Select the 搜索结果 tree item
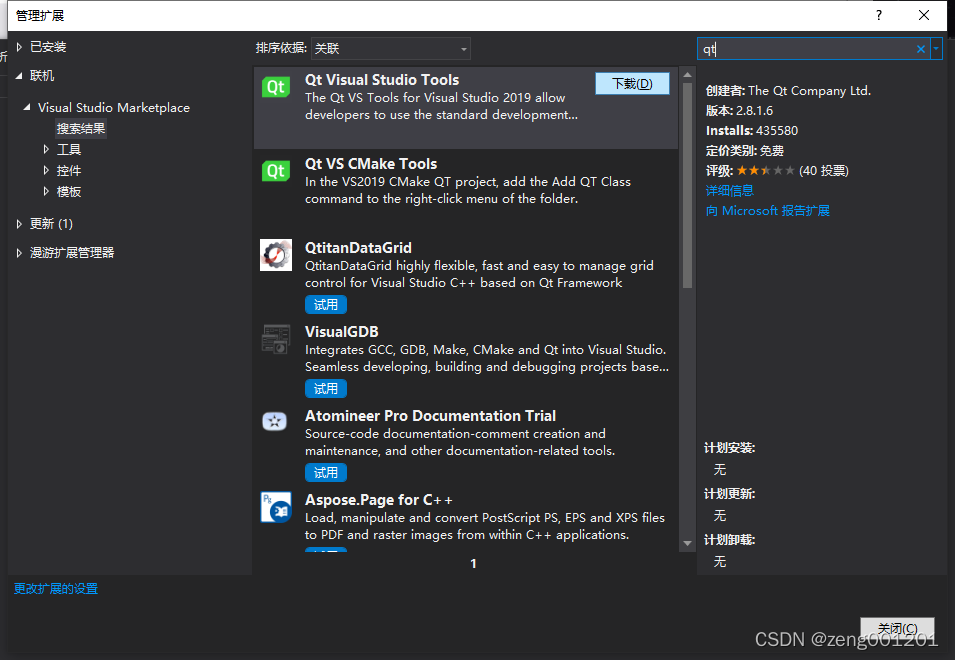Viewport: 955px width, 660px height. (x=83, y=128)
